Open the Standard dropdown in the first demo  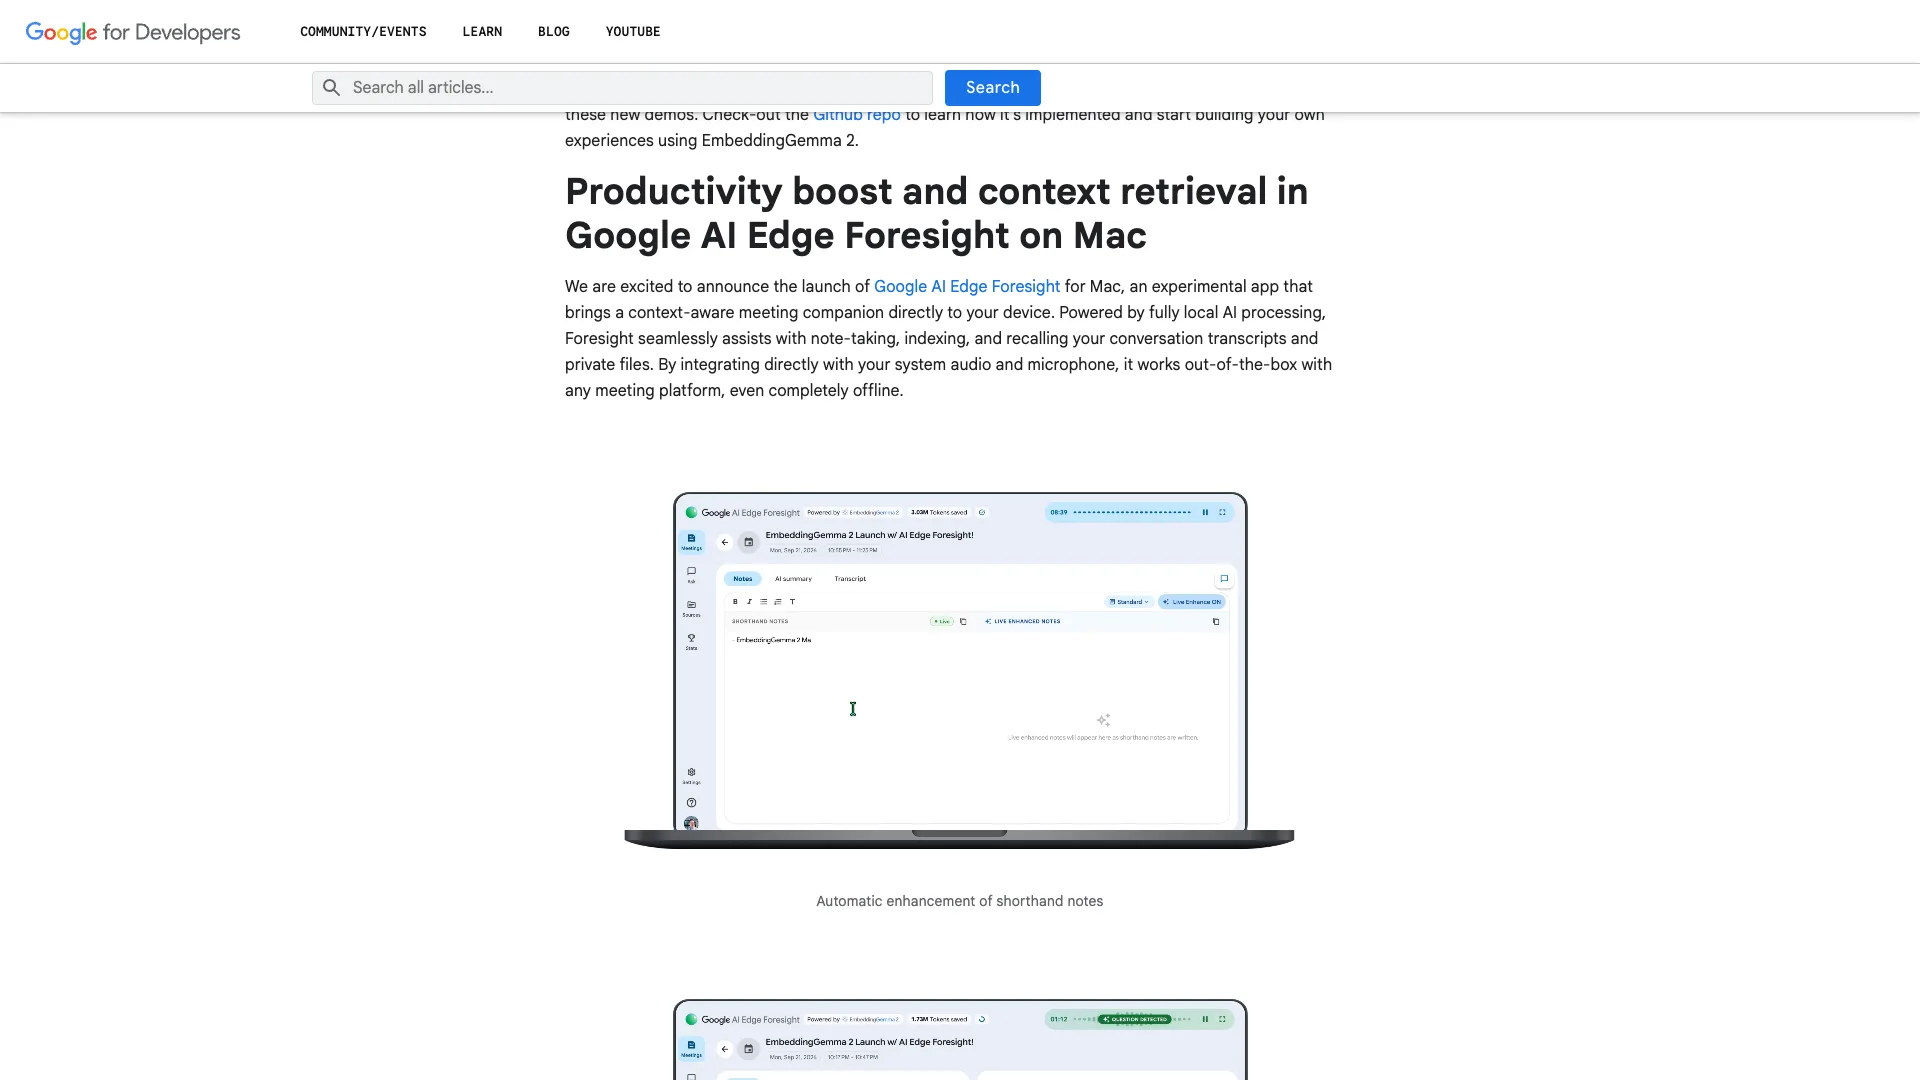(1129, 602)
